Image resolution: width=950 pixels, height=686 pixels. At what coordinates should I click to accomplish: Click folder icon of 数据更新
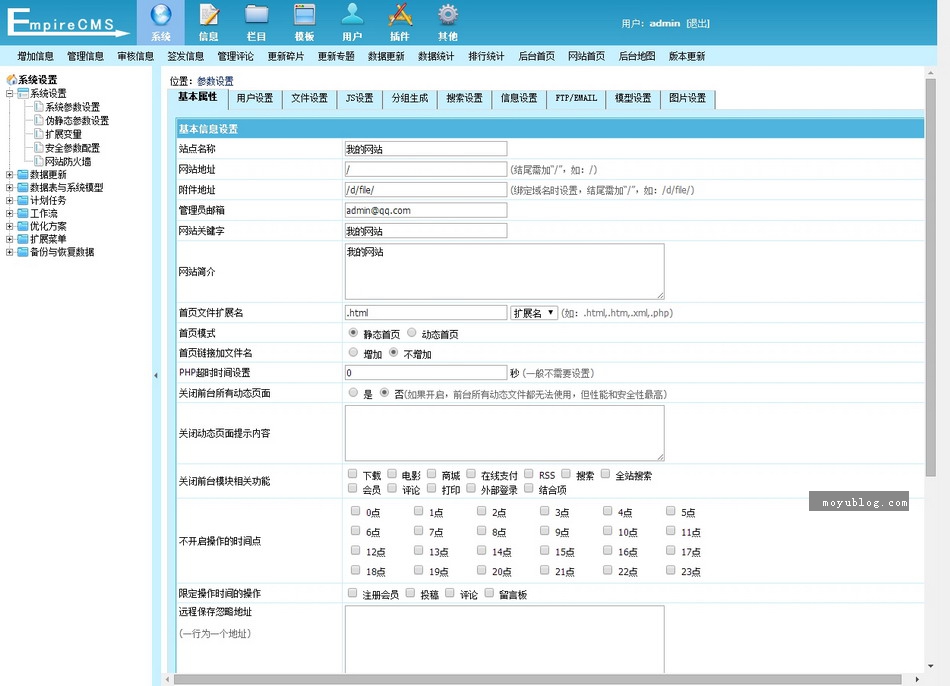click(22, 175)
